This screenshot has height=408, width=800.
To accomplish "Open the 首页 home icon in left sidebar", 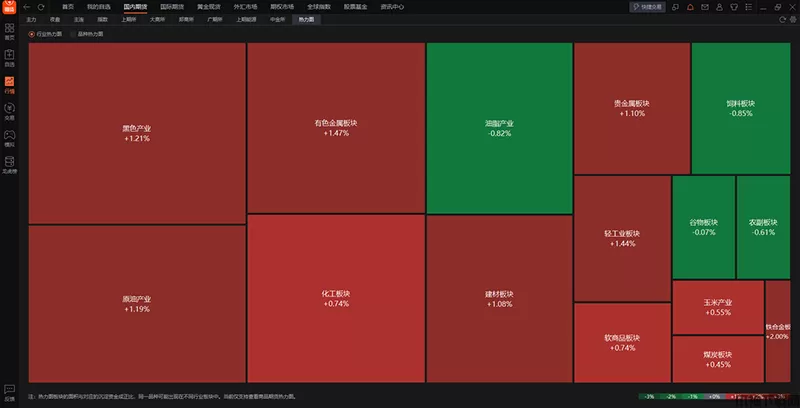I will 9,30.
